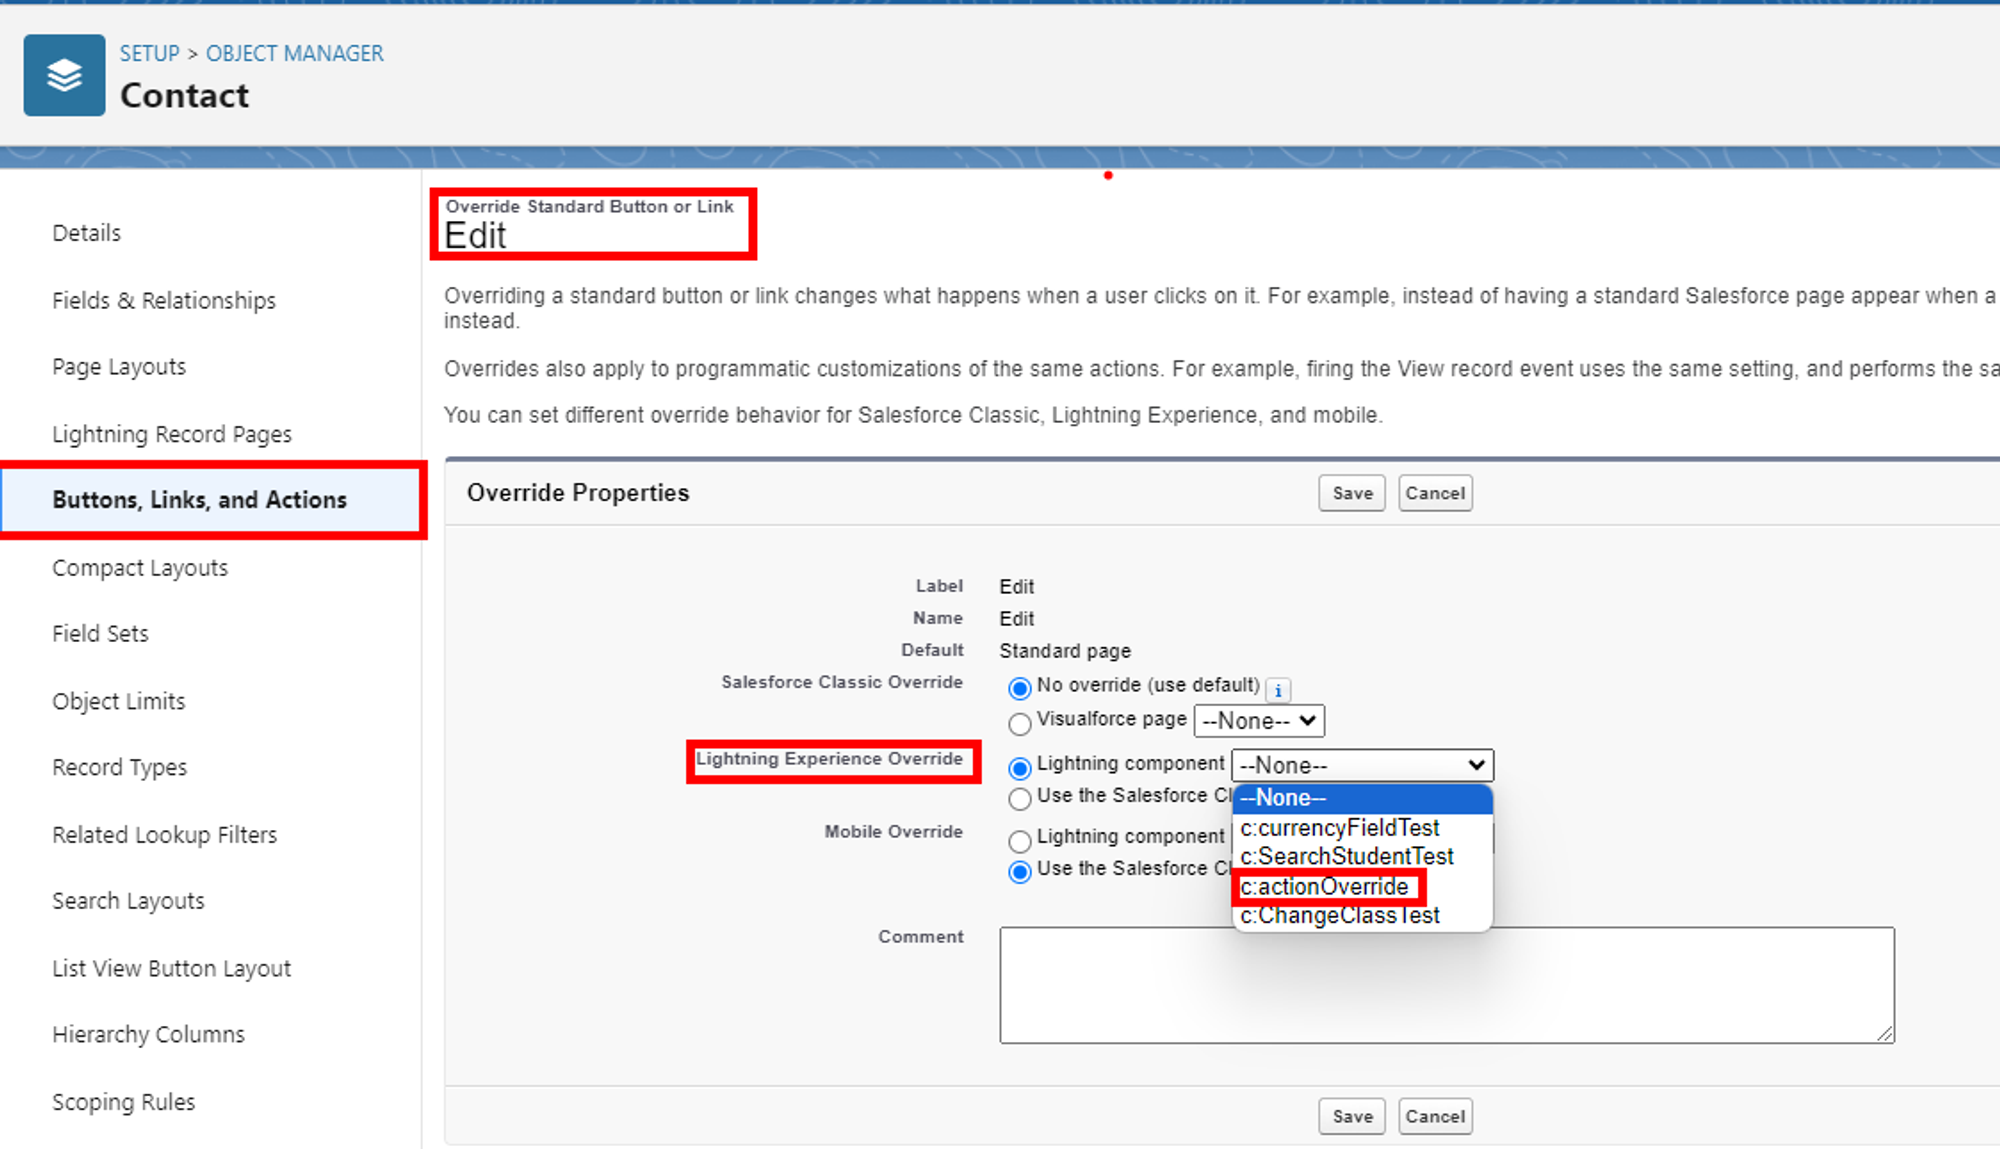Open Lightning Record Pages
The width and height of the screenshot is (2000, 1149).
coord(172,434)
